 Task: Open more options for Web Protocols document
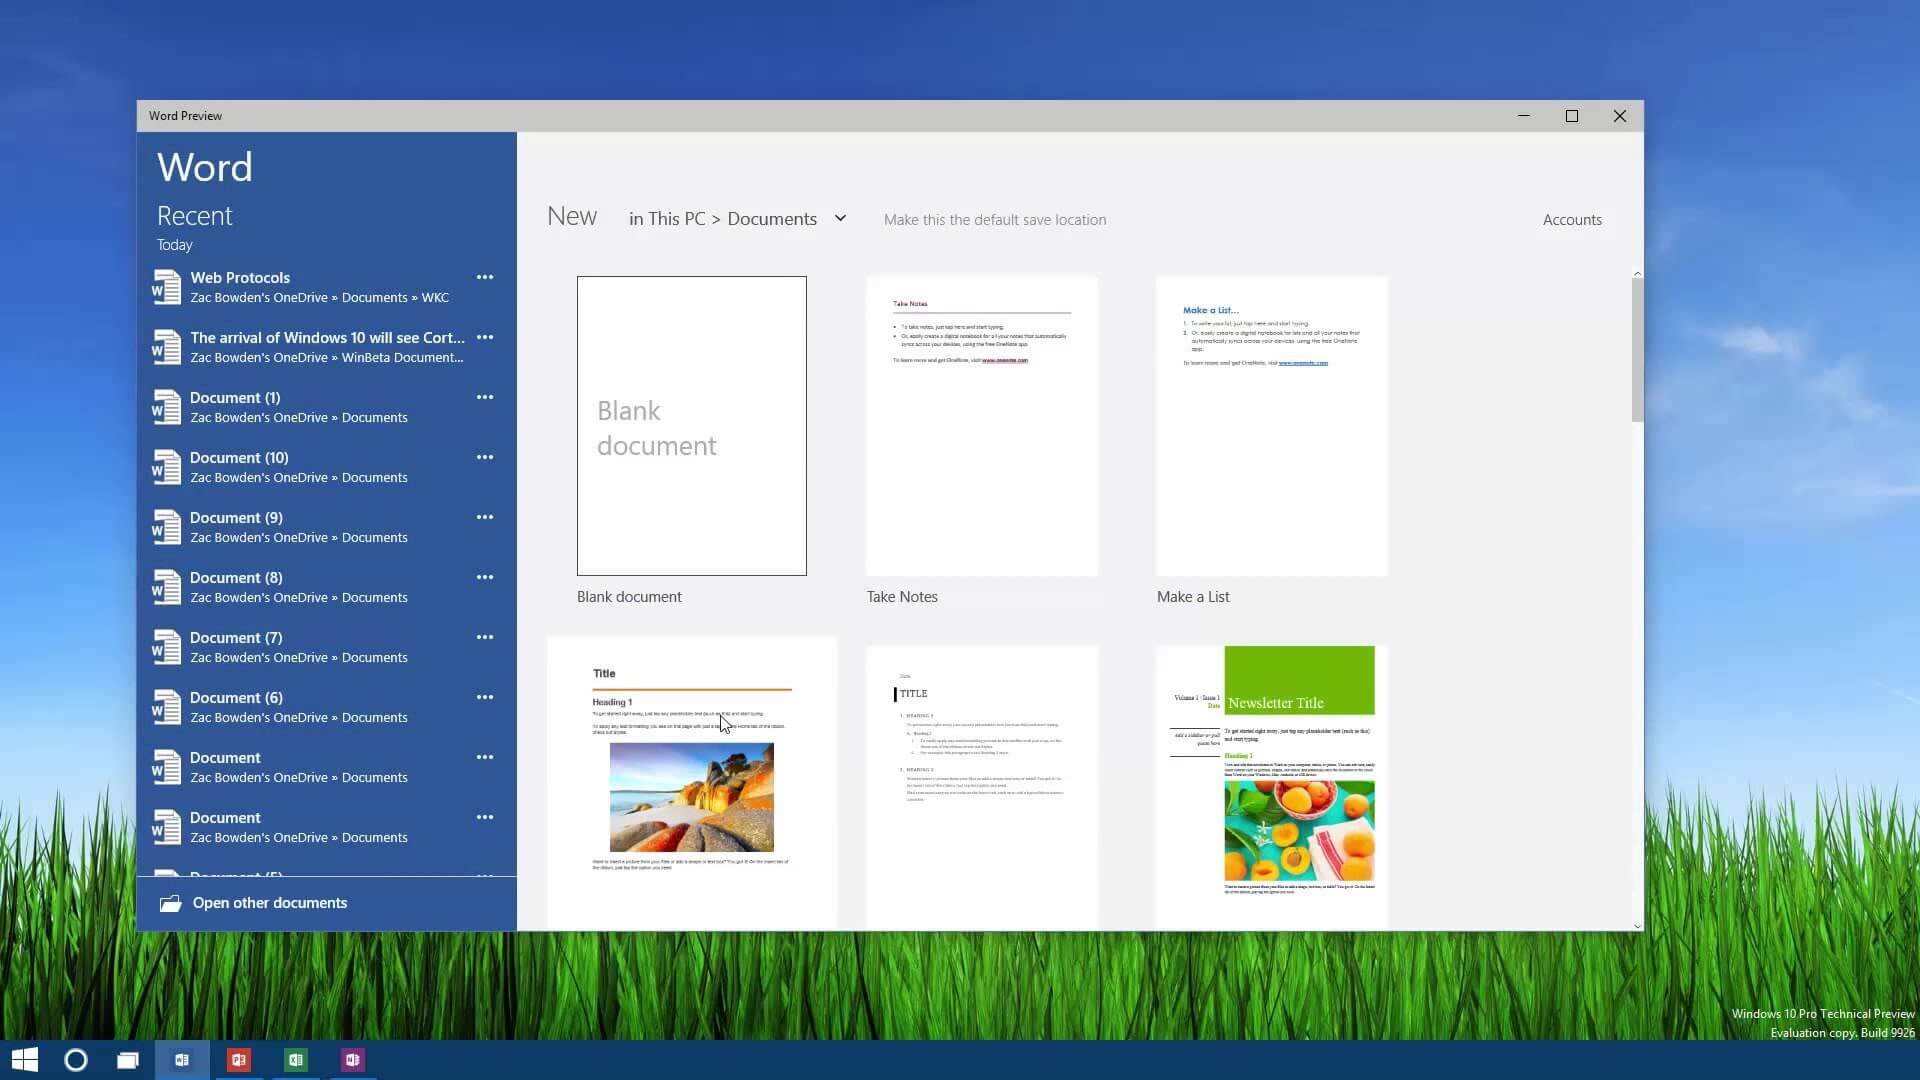[485, 277]
